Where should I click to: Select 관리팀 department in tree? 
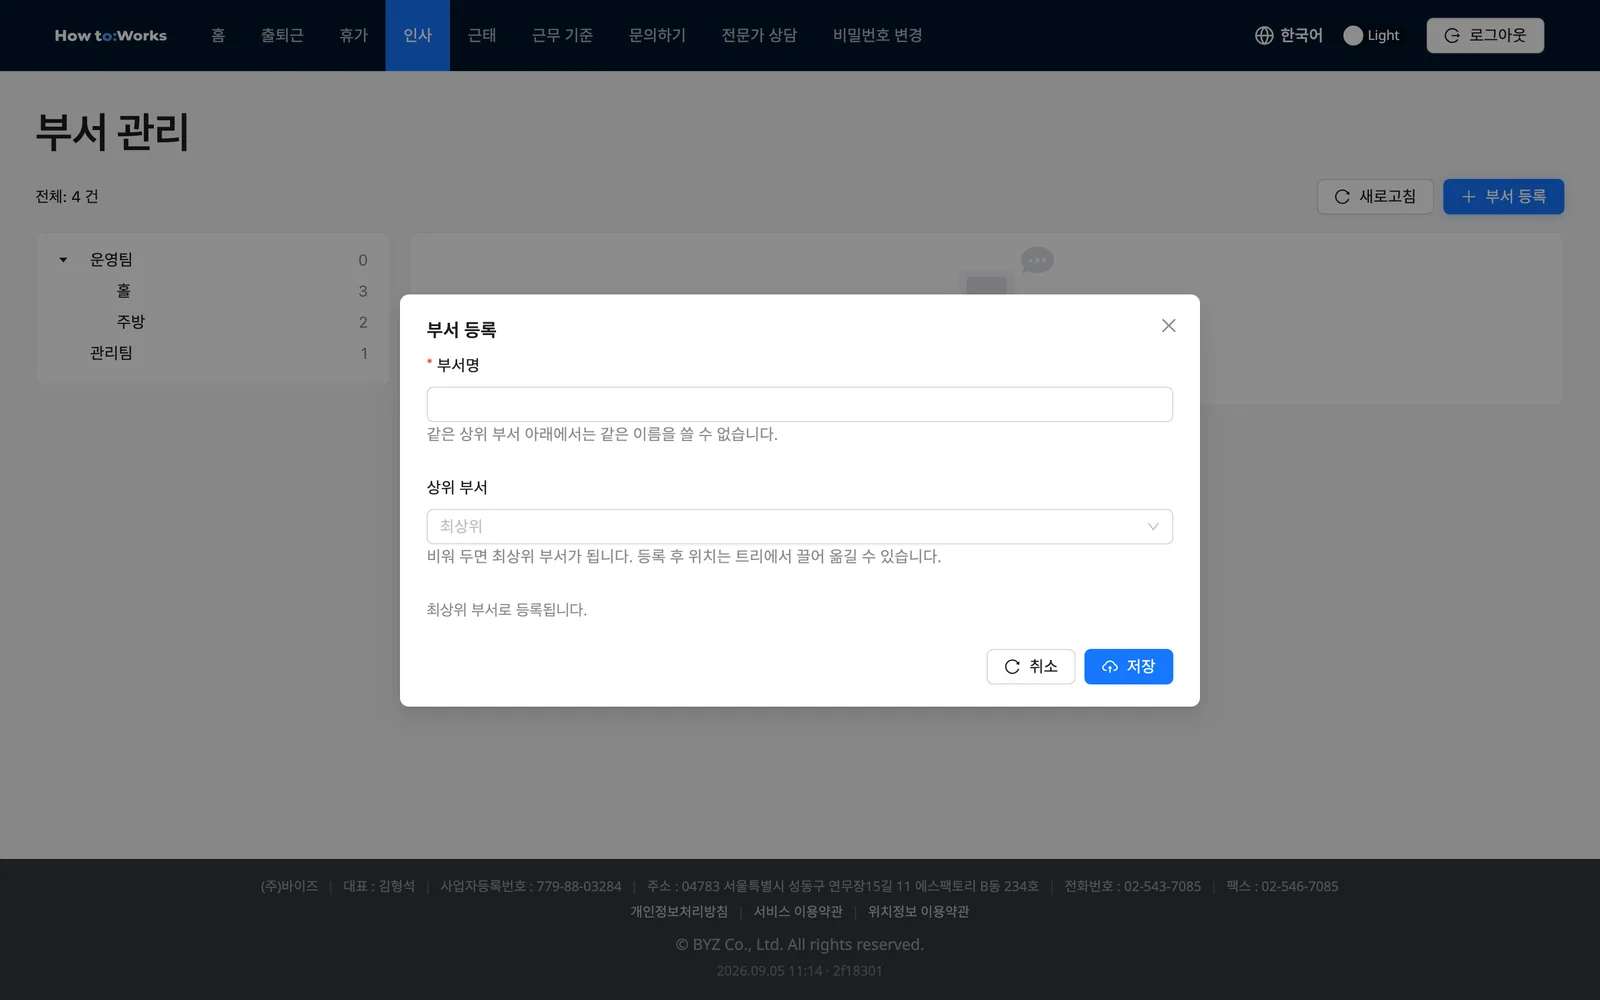[x=111, y=353]
